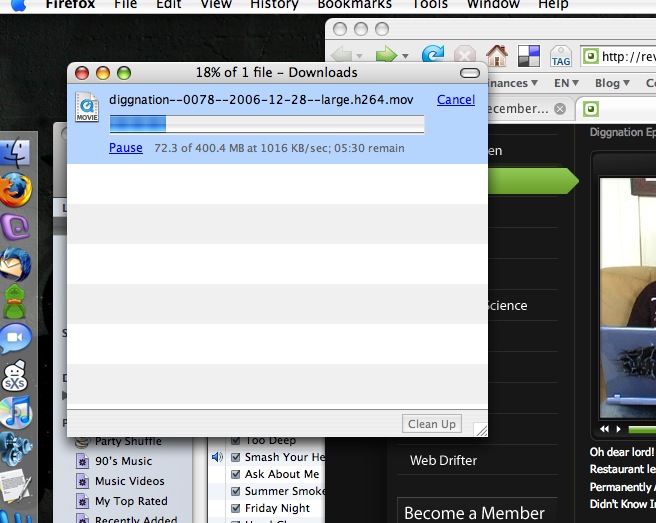Screen dimensions: 656x523
Task: Open the Forward history dropdown arrow
Action: pos(405,56)
